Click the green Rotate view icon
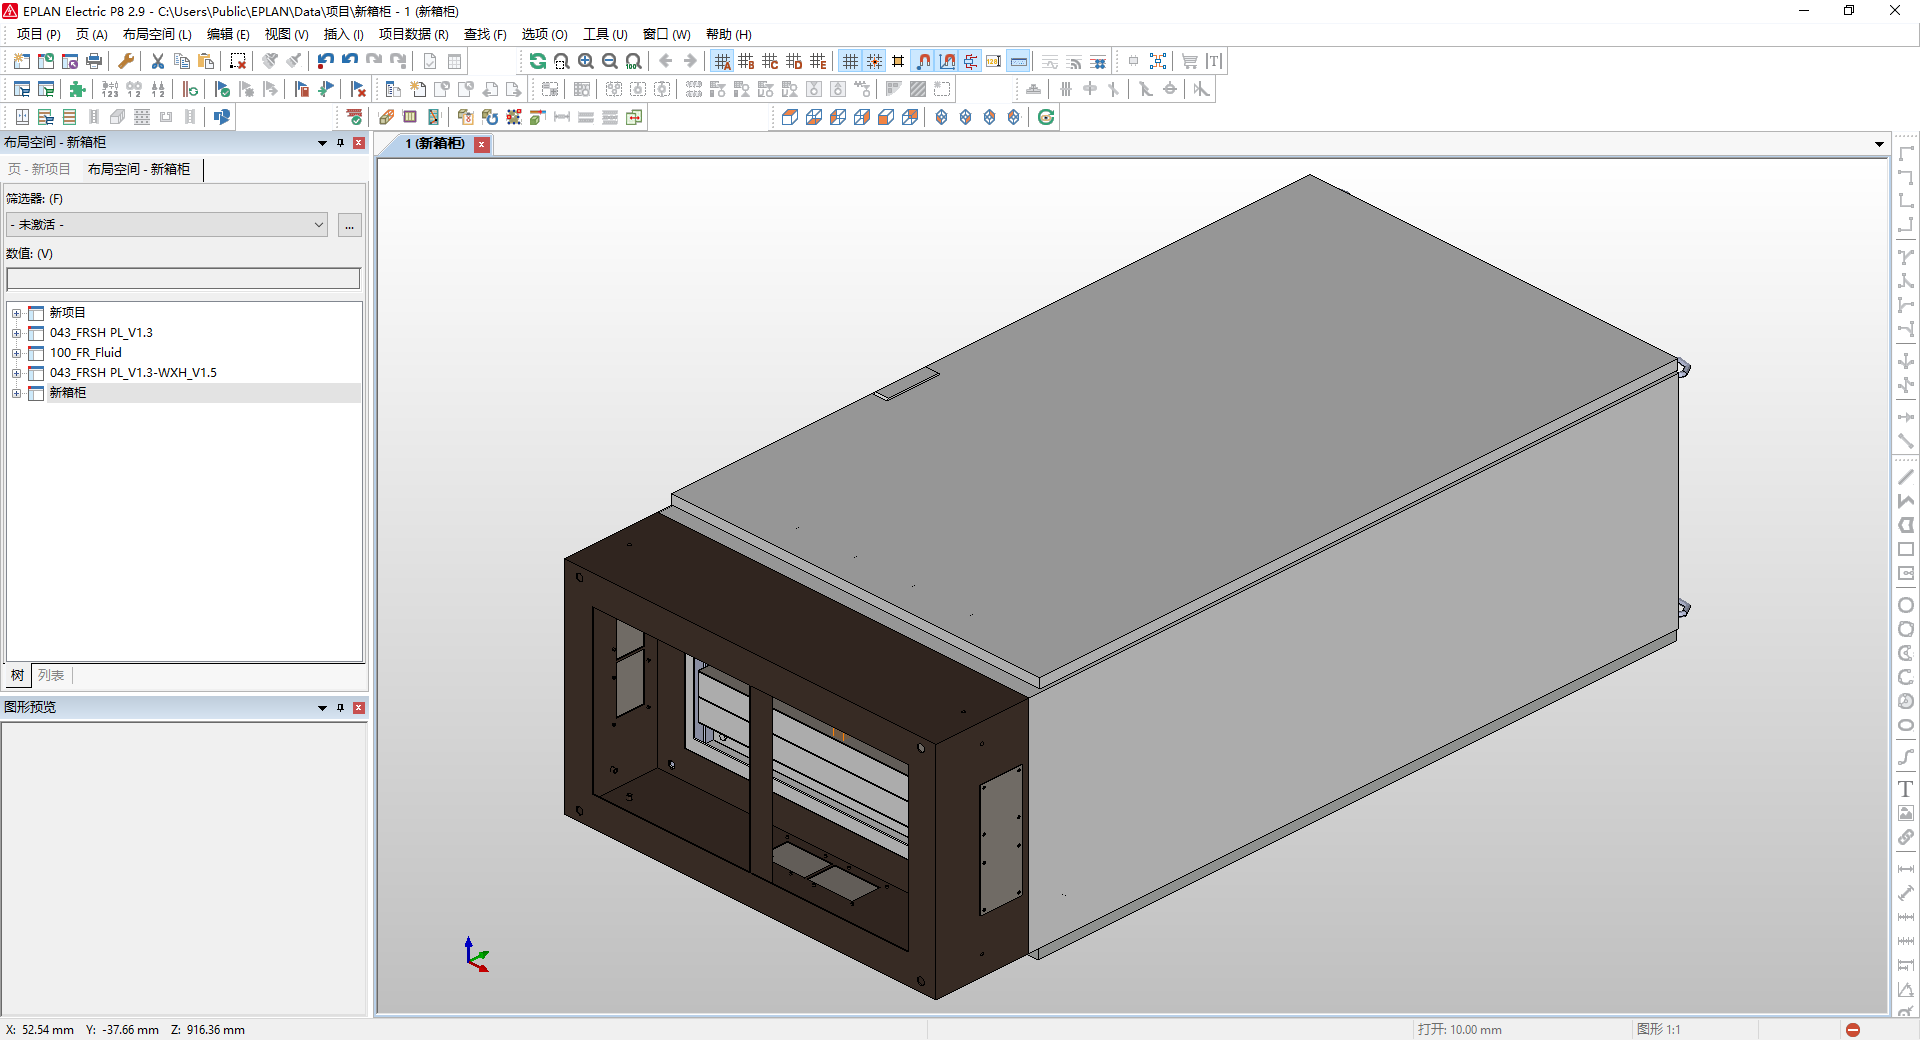 coord(1046,117)
